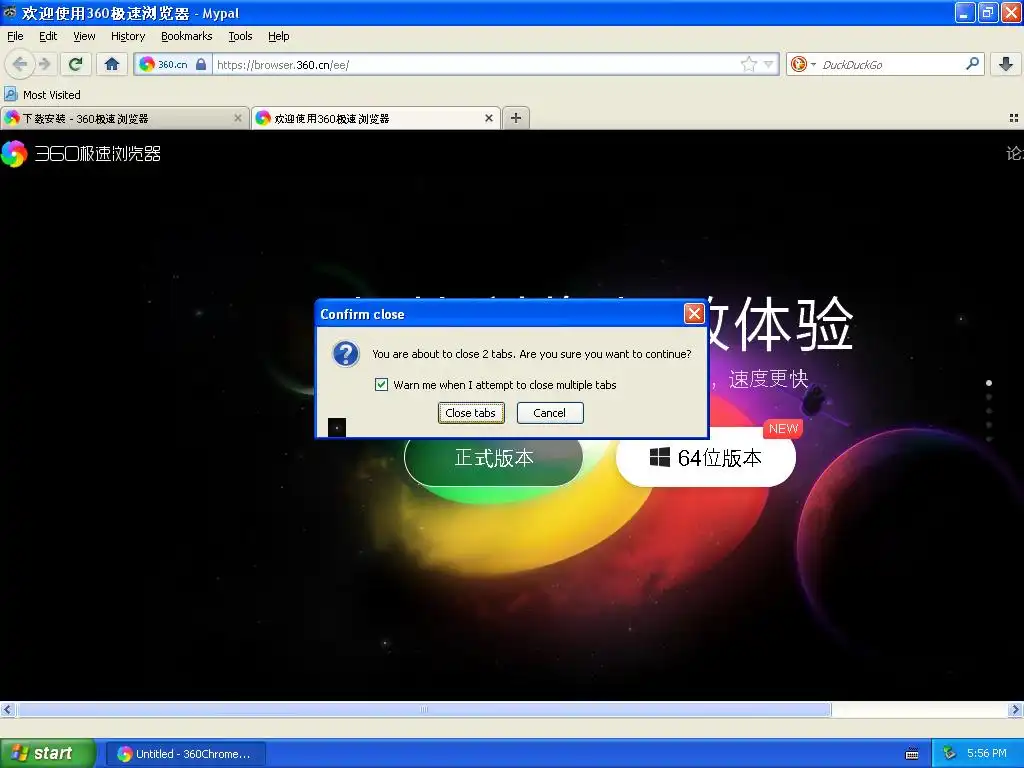
Task: Click the Forward navigation arrow
Action: tap(44, 64)
